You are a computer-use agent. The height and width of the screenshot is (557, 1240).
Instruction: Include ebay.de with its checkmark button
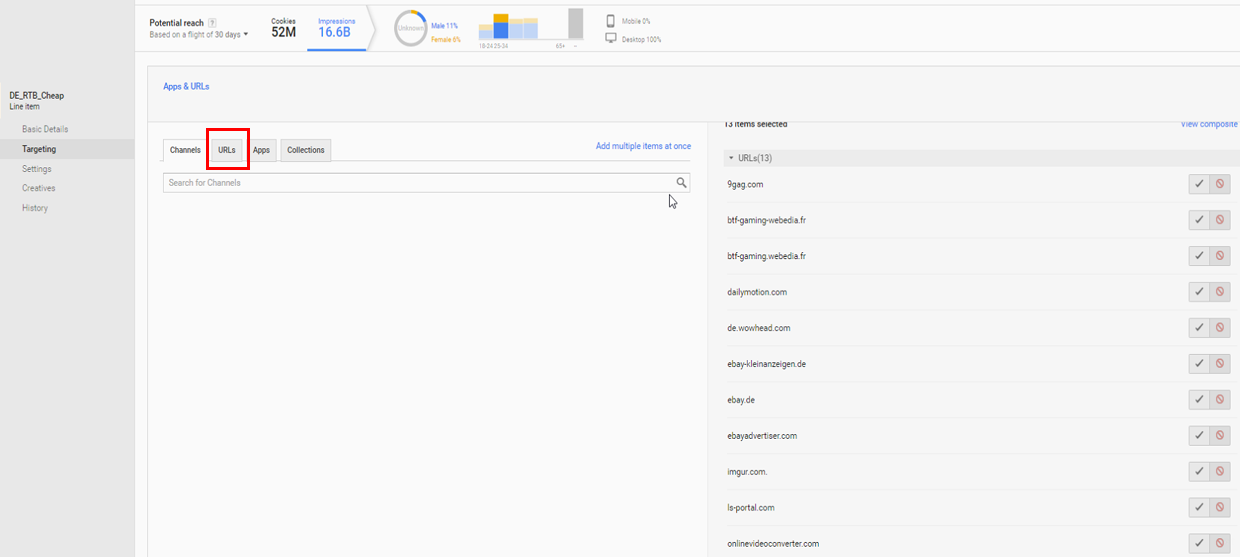[x=1199, y=400]
